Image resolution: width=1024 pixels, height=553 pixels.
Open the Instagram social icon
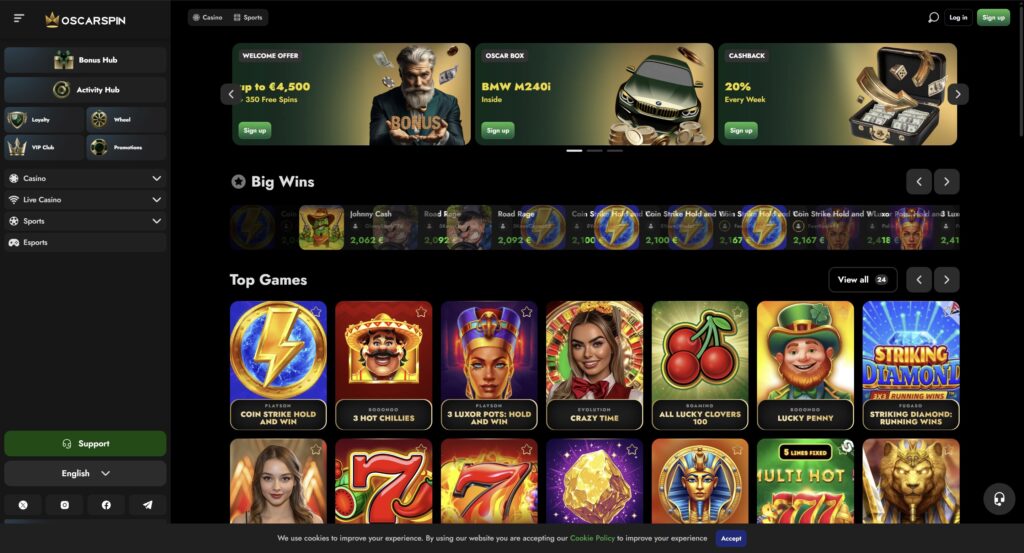pos(65,505)
